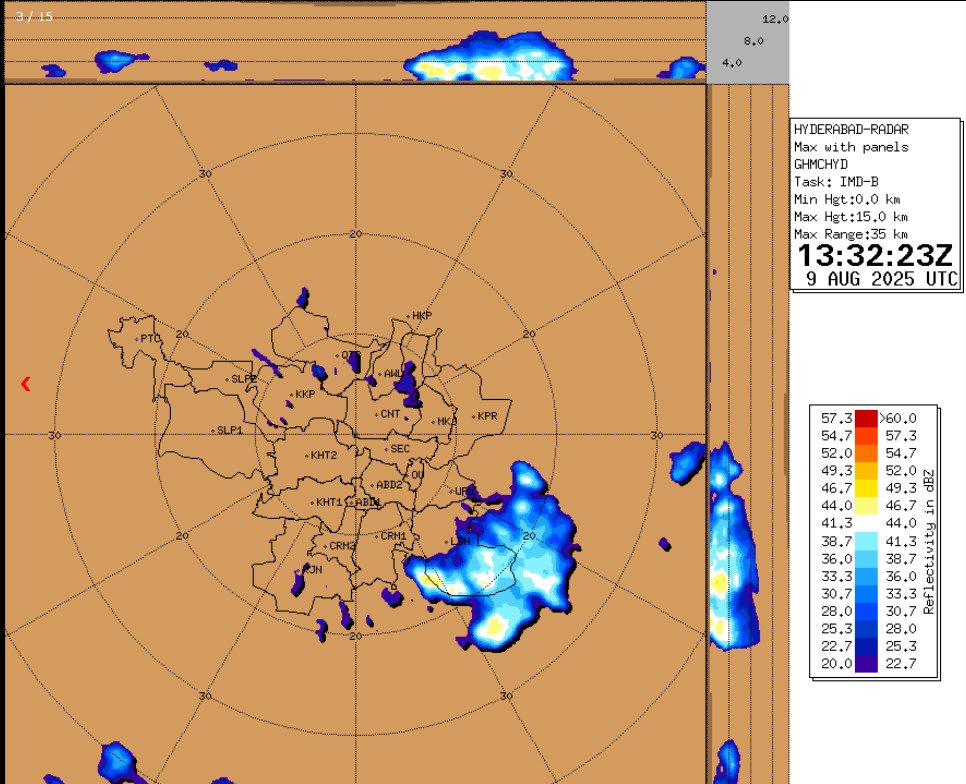Click the SLP2 station label

click(x=244, y=379)
